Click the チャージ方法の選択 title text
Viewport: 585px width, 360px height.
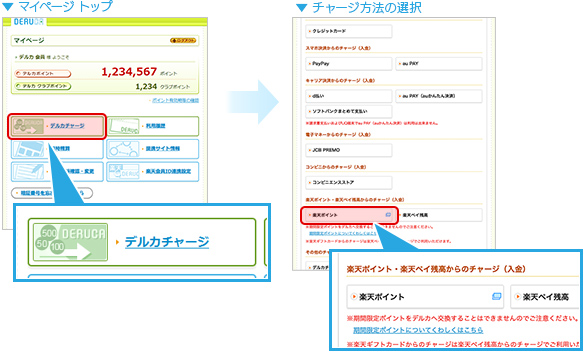(367, 7)
